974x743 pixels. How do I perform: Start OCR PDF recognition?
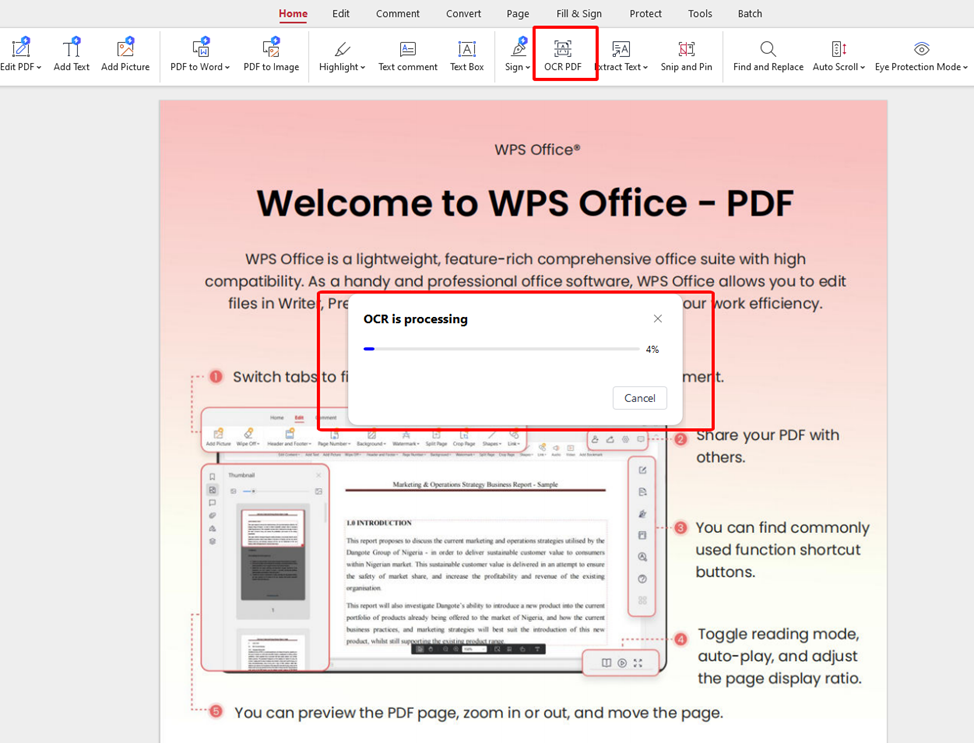click(x=563, y=55)
